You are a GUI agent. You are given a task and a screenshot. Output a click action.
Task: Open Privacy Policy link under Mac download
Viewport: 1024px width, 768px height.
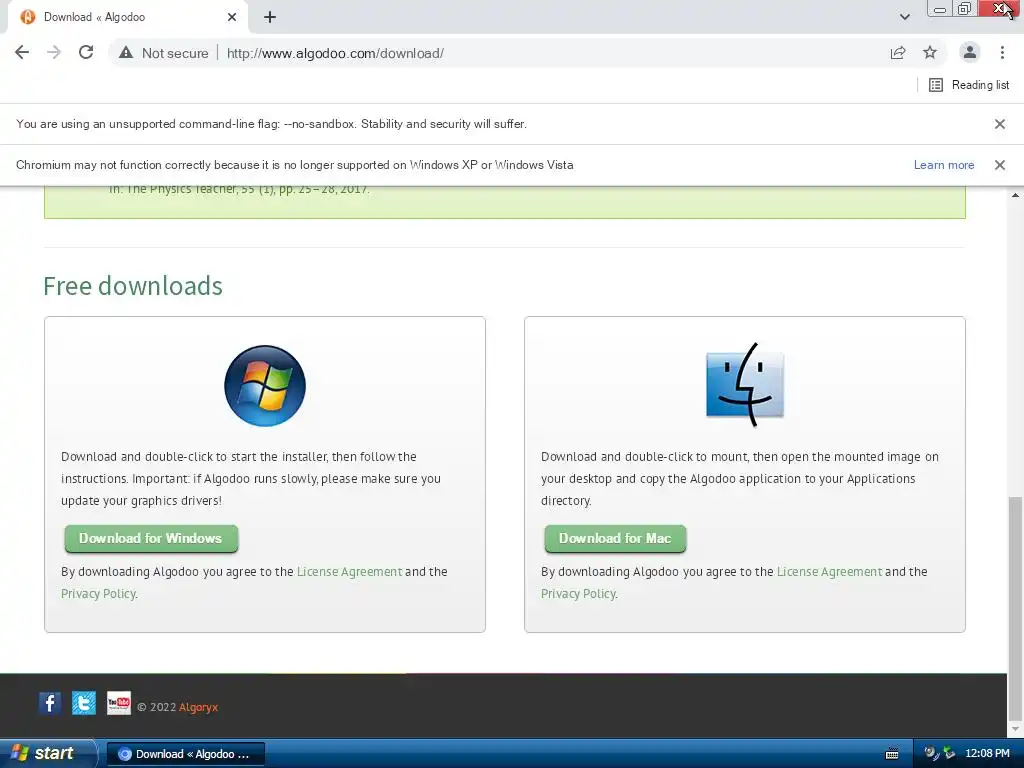[x=579, y=594]
